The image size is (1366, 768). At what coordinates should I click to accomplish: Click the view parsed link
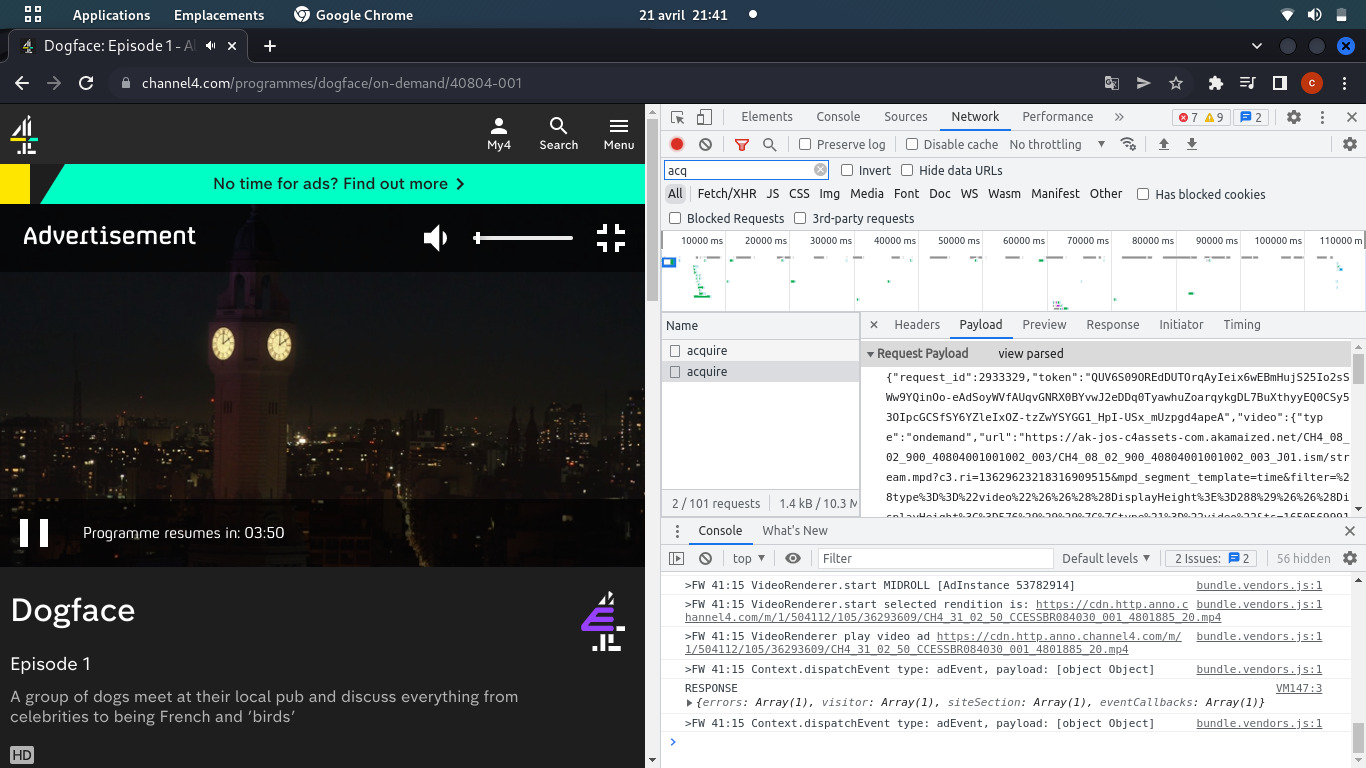1030,354
